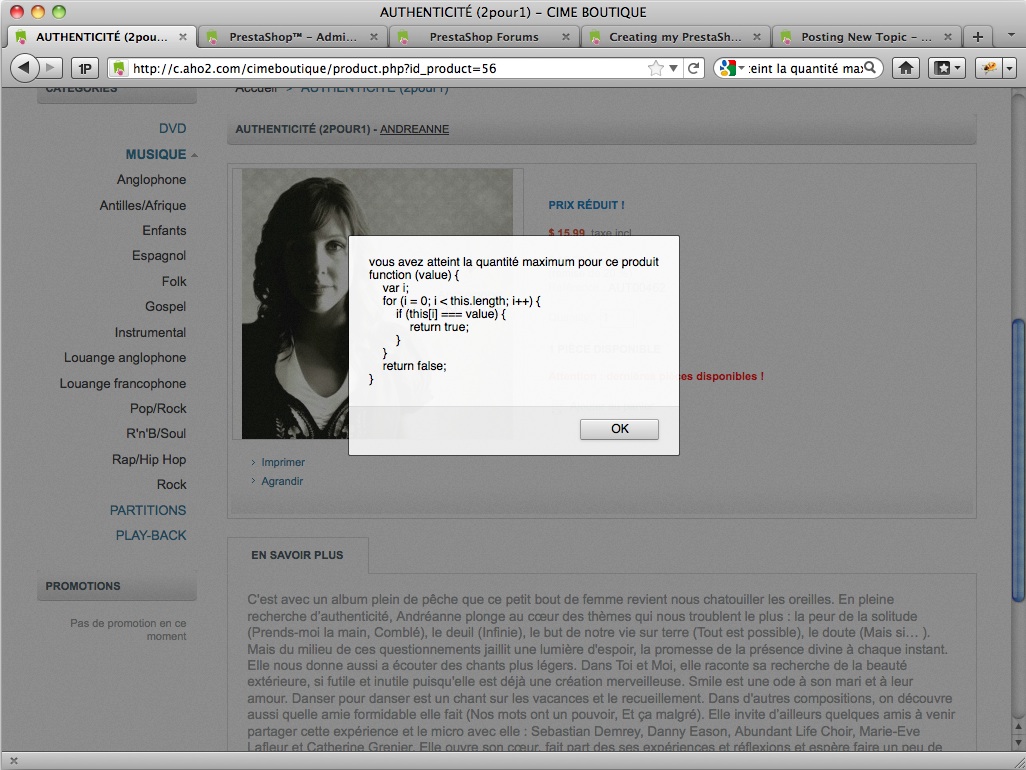Image resolution: width=1026 pixels, height=770 pixels.
Task: Open the Rock subcategory
Action: (171, 484)
